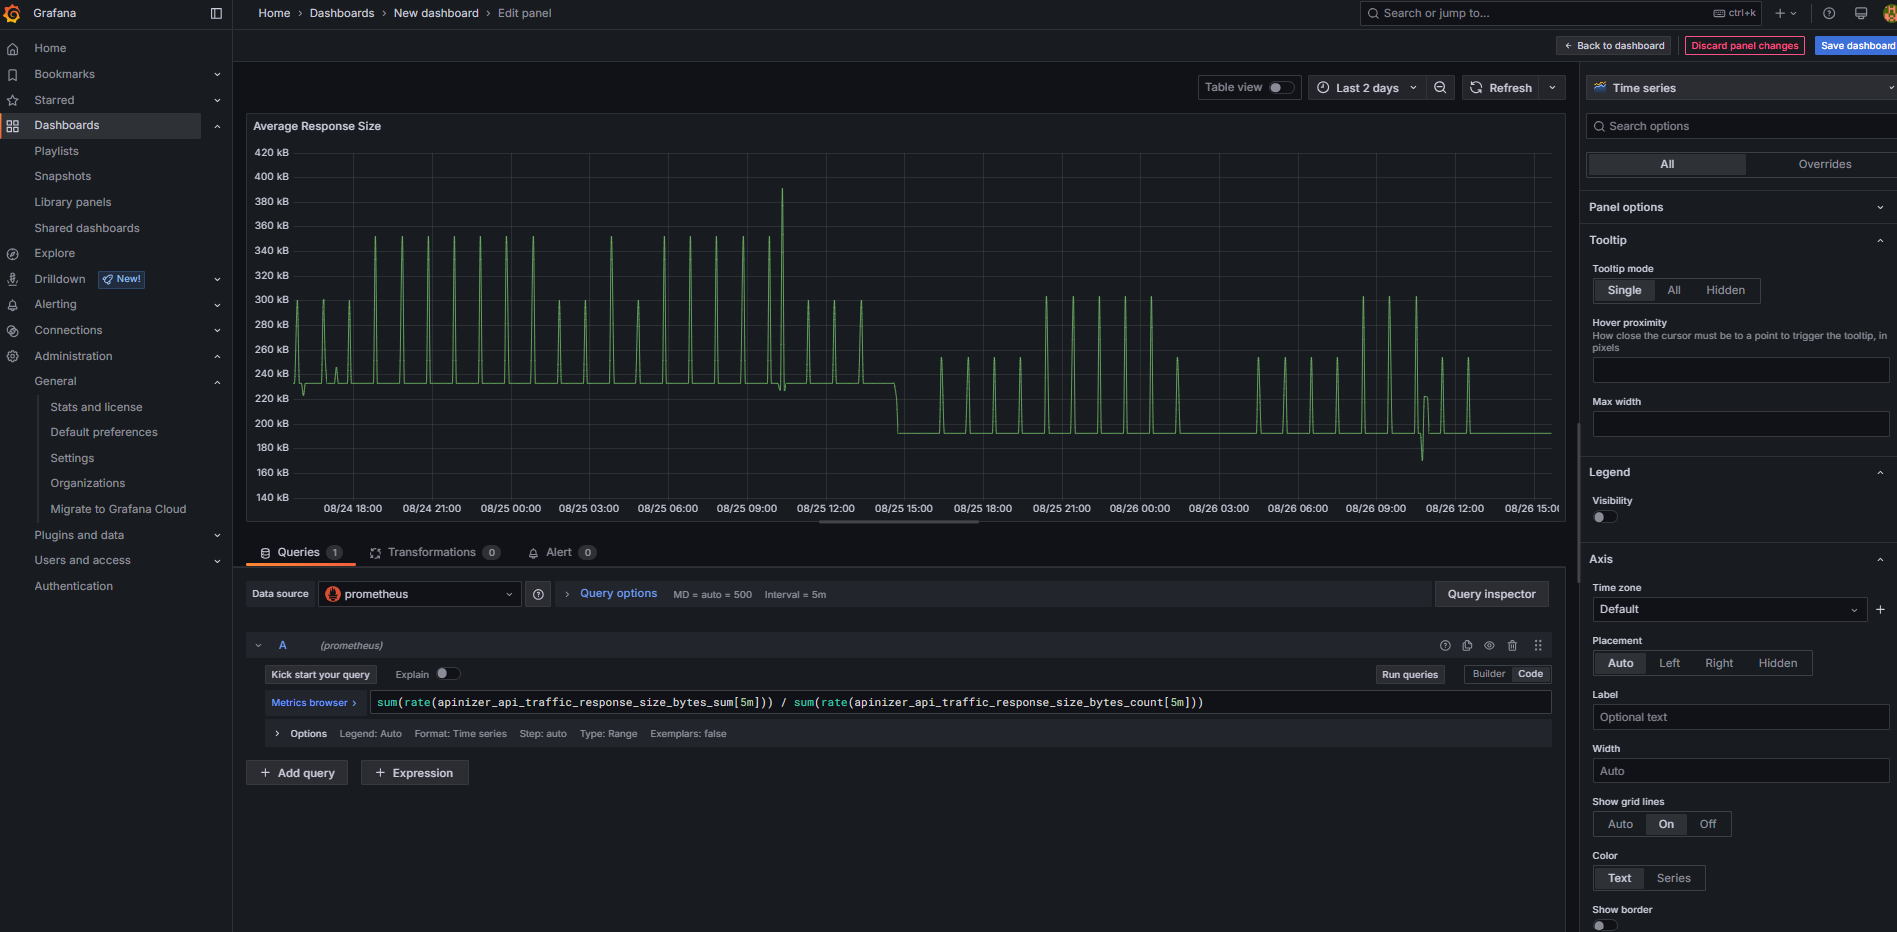Dock the sidebar menu with the panel icon
Screen dimensions: 1897x932
pos(216,14)
